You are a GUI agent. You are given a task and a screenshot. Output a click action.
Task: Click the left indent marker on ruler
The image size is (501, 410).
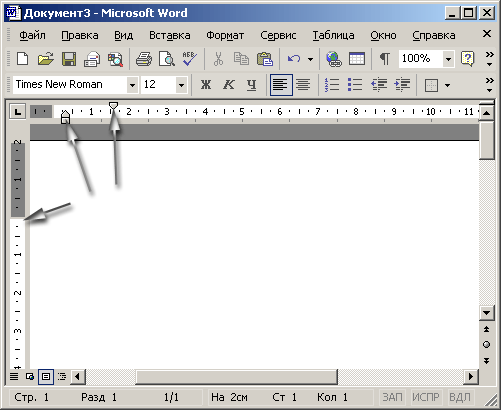click(x=65, y=120)
